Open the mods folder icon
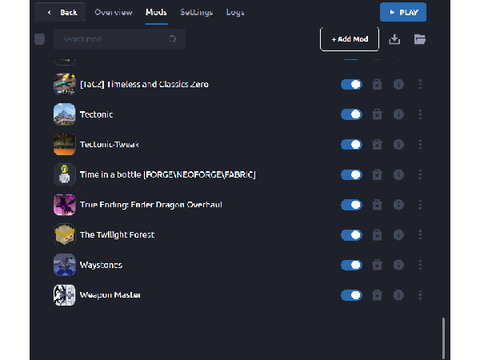 pyautogui.click(x=420, y=39)
